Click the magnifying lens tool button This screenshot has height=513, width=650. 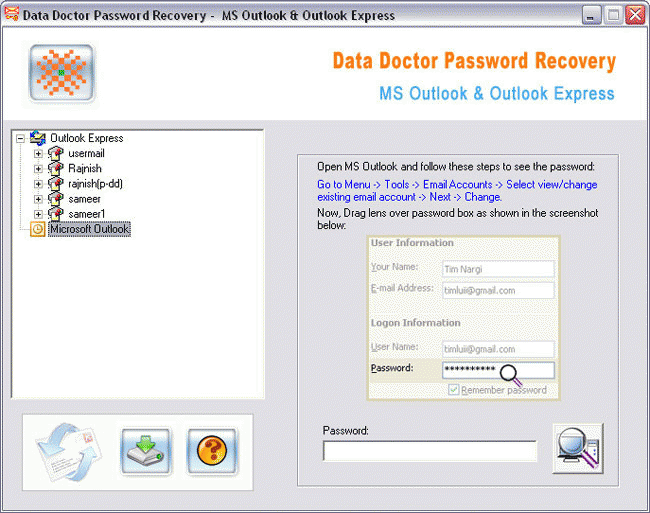tap(578, 448)
